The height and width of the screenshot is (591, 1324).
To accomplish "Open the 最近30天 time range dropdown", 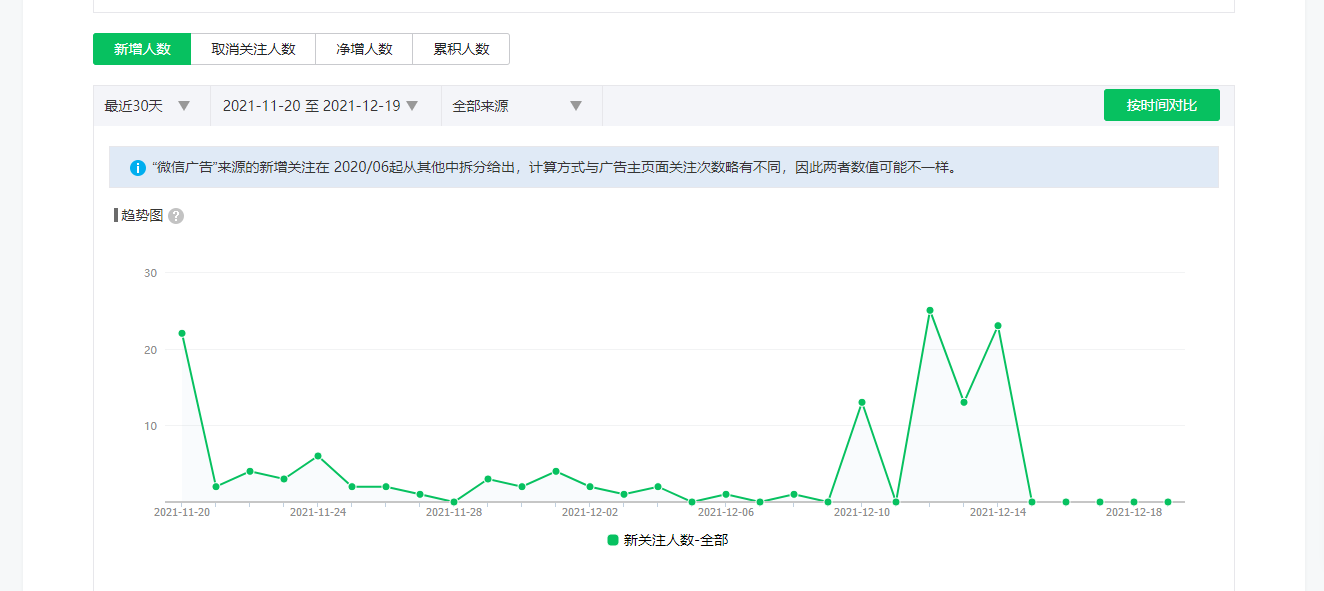I will point(147,106).
